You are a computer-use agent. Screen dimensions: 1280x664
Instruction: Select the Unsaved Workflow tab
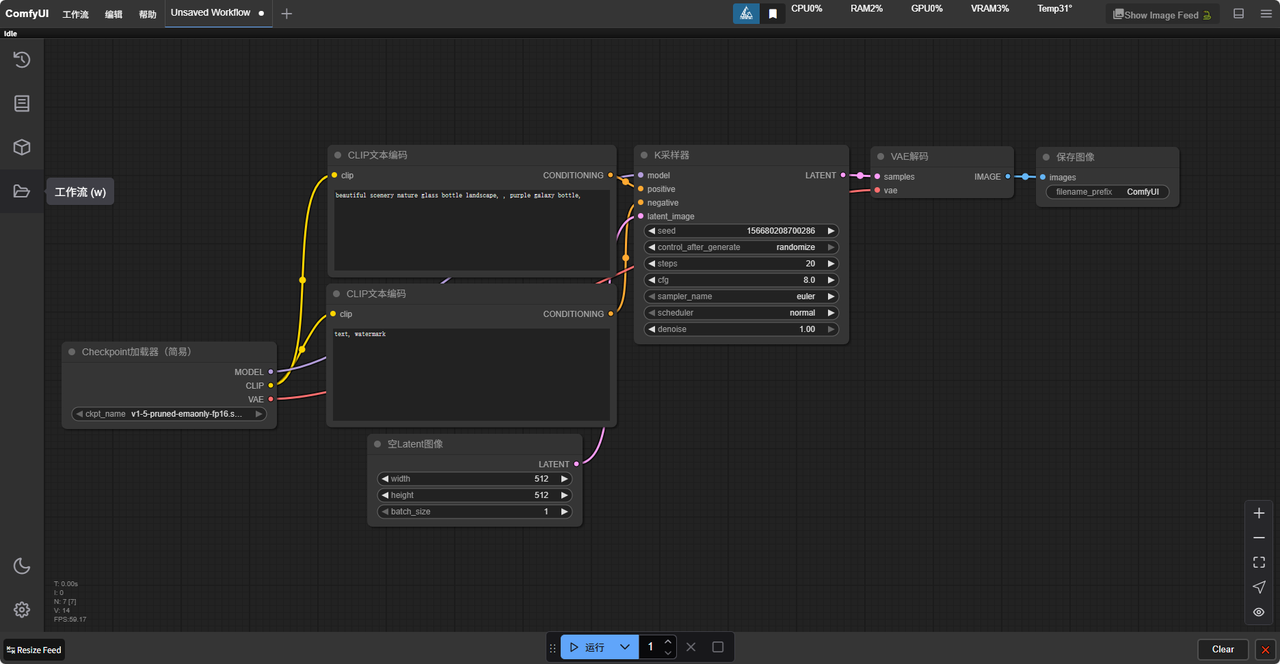coord(218,13)
